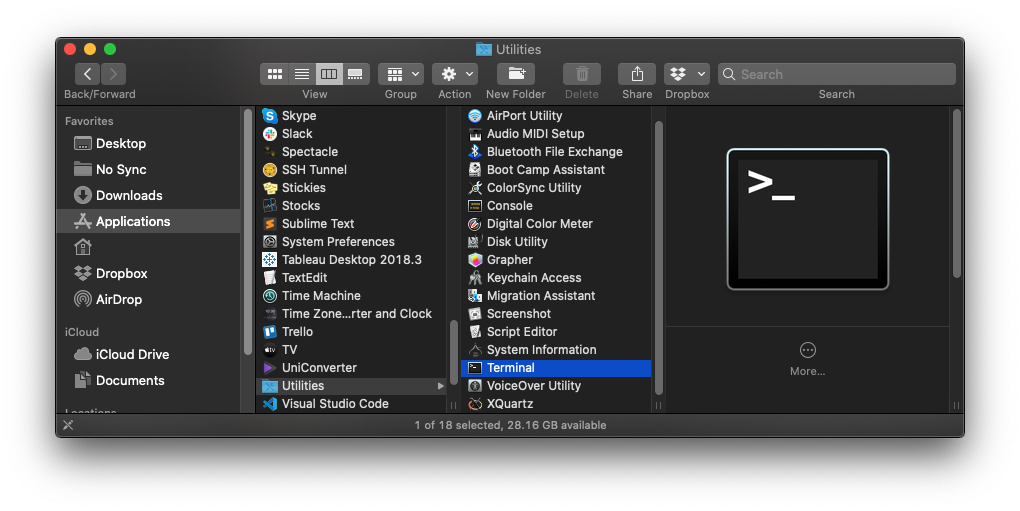Image resolution: width=1020 pixels, height=511 pixels.
Task: Switch to gallery view mode
Action: click(x=356, y=74)
